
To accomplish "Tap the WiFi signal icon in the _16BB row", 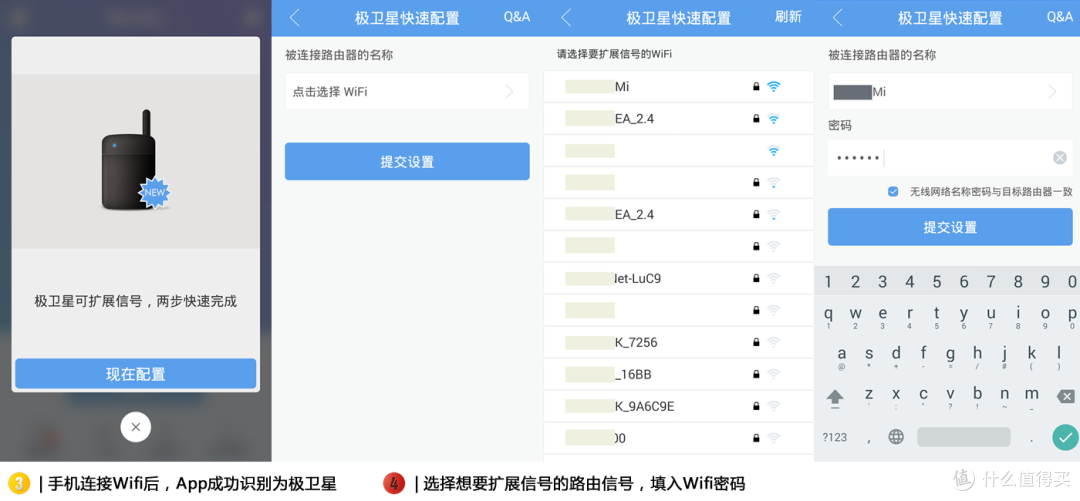I will pos(773,374).
